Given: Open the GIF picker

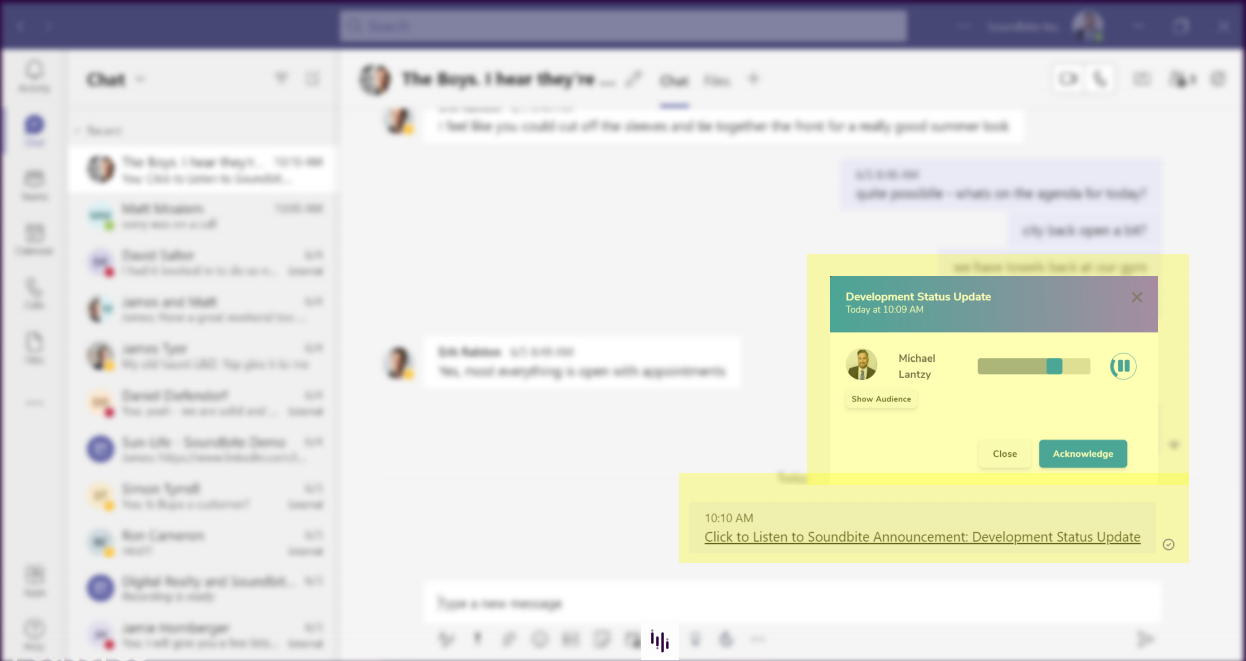Looking at the screenshot, I should [571, 639].
